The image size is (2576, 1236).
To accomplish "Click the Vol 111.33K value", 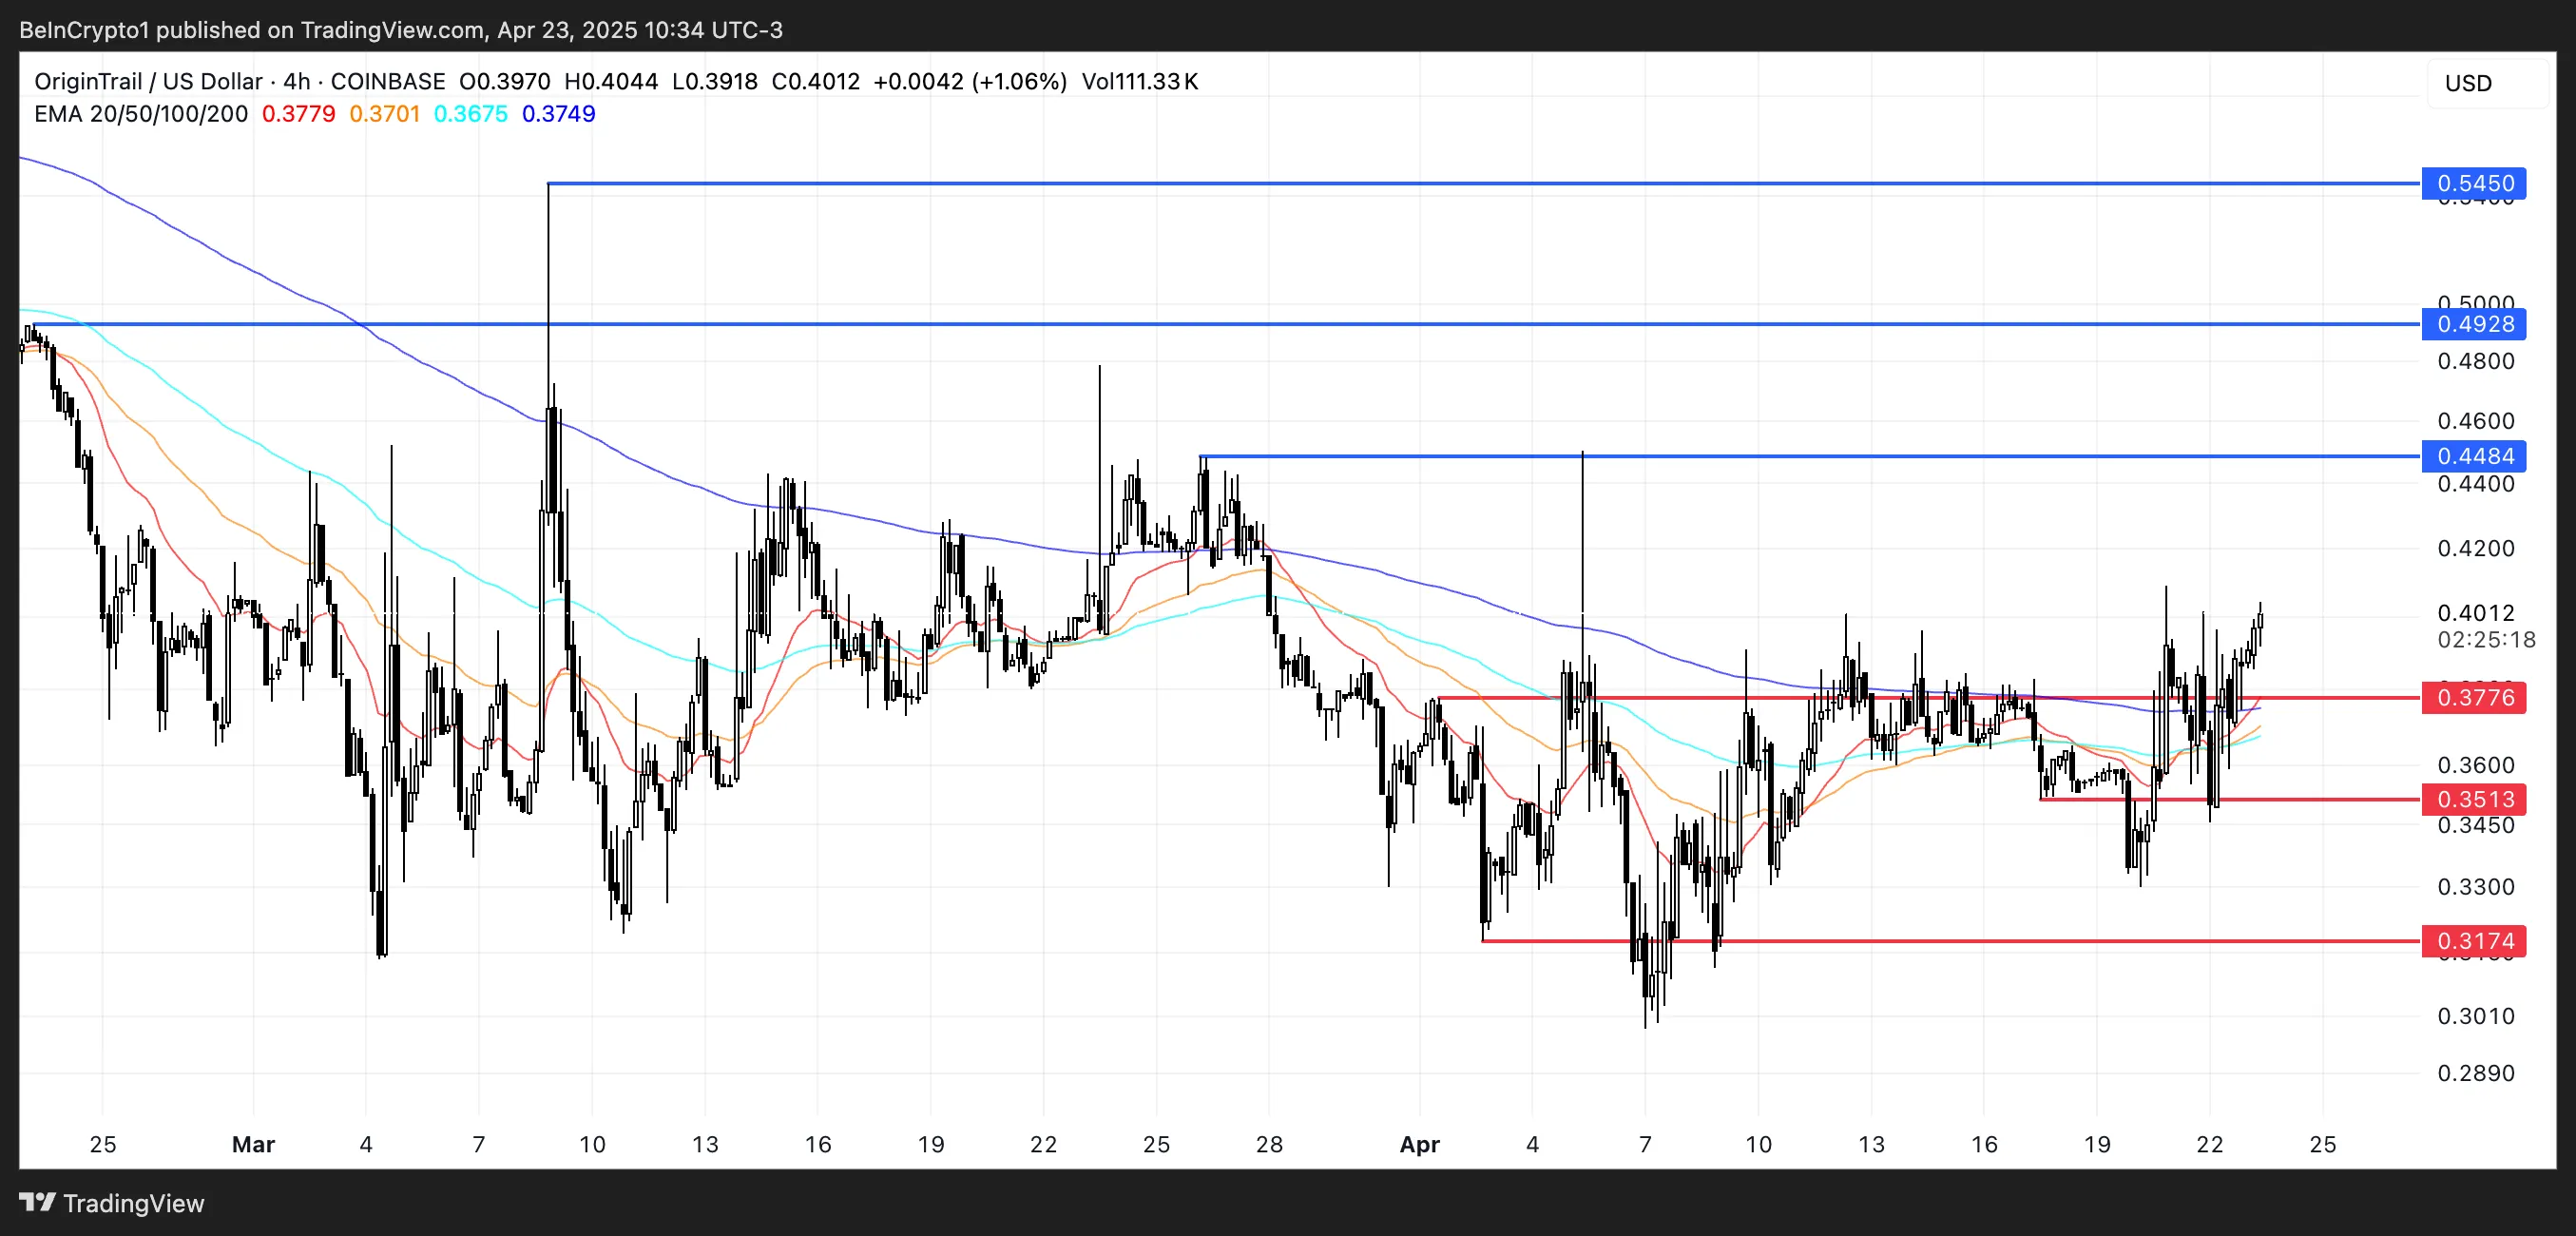I will coord(1140,81).
